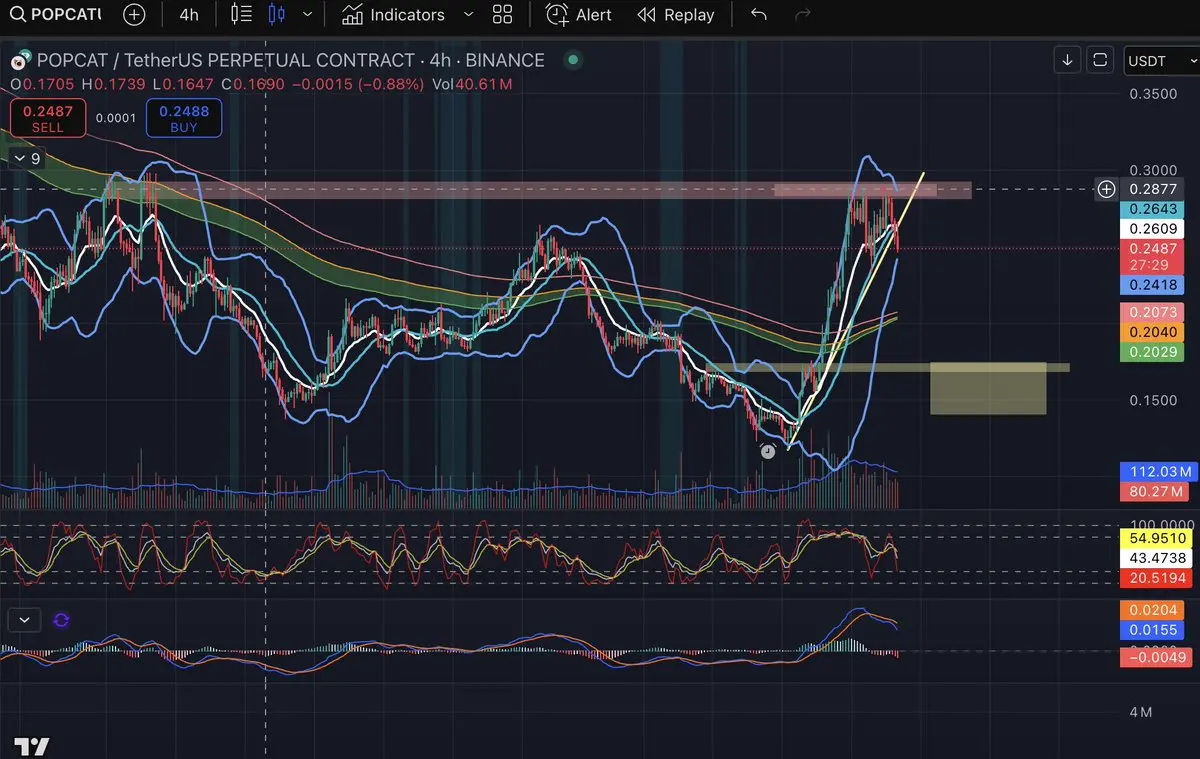This screenshot has height=759, width=1200.
Task: Click the alarm clock marker on chart
Action: click(768, 452)
